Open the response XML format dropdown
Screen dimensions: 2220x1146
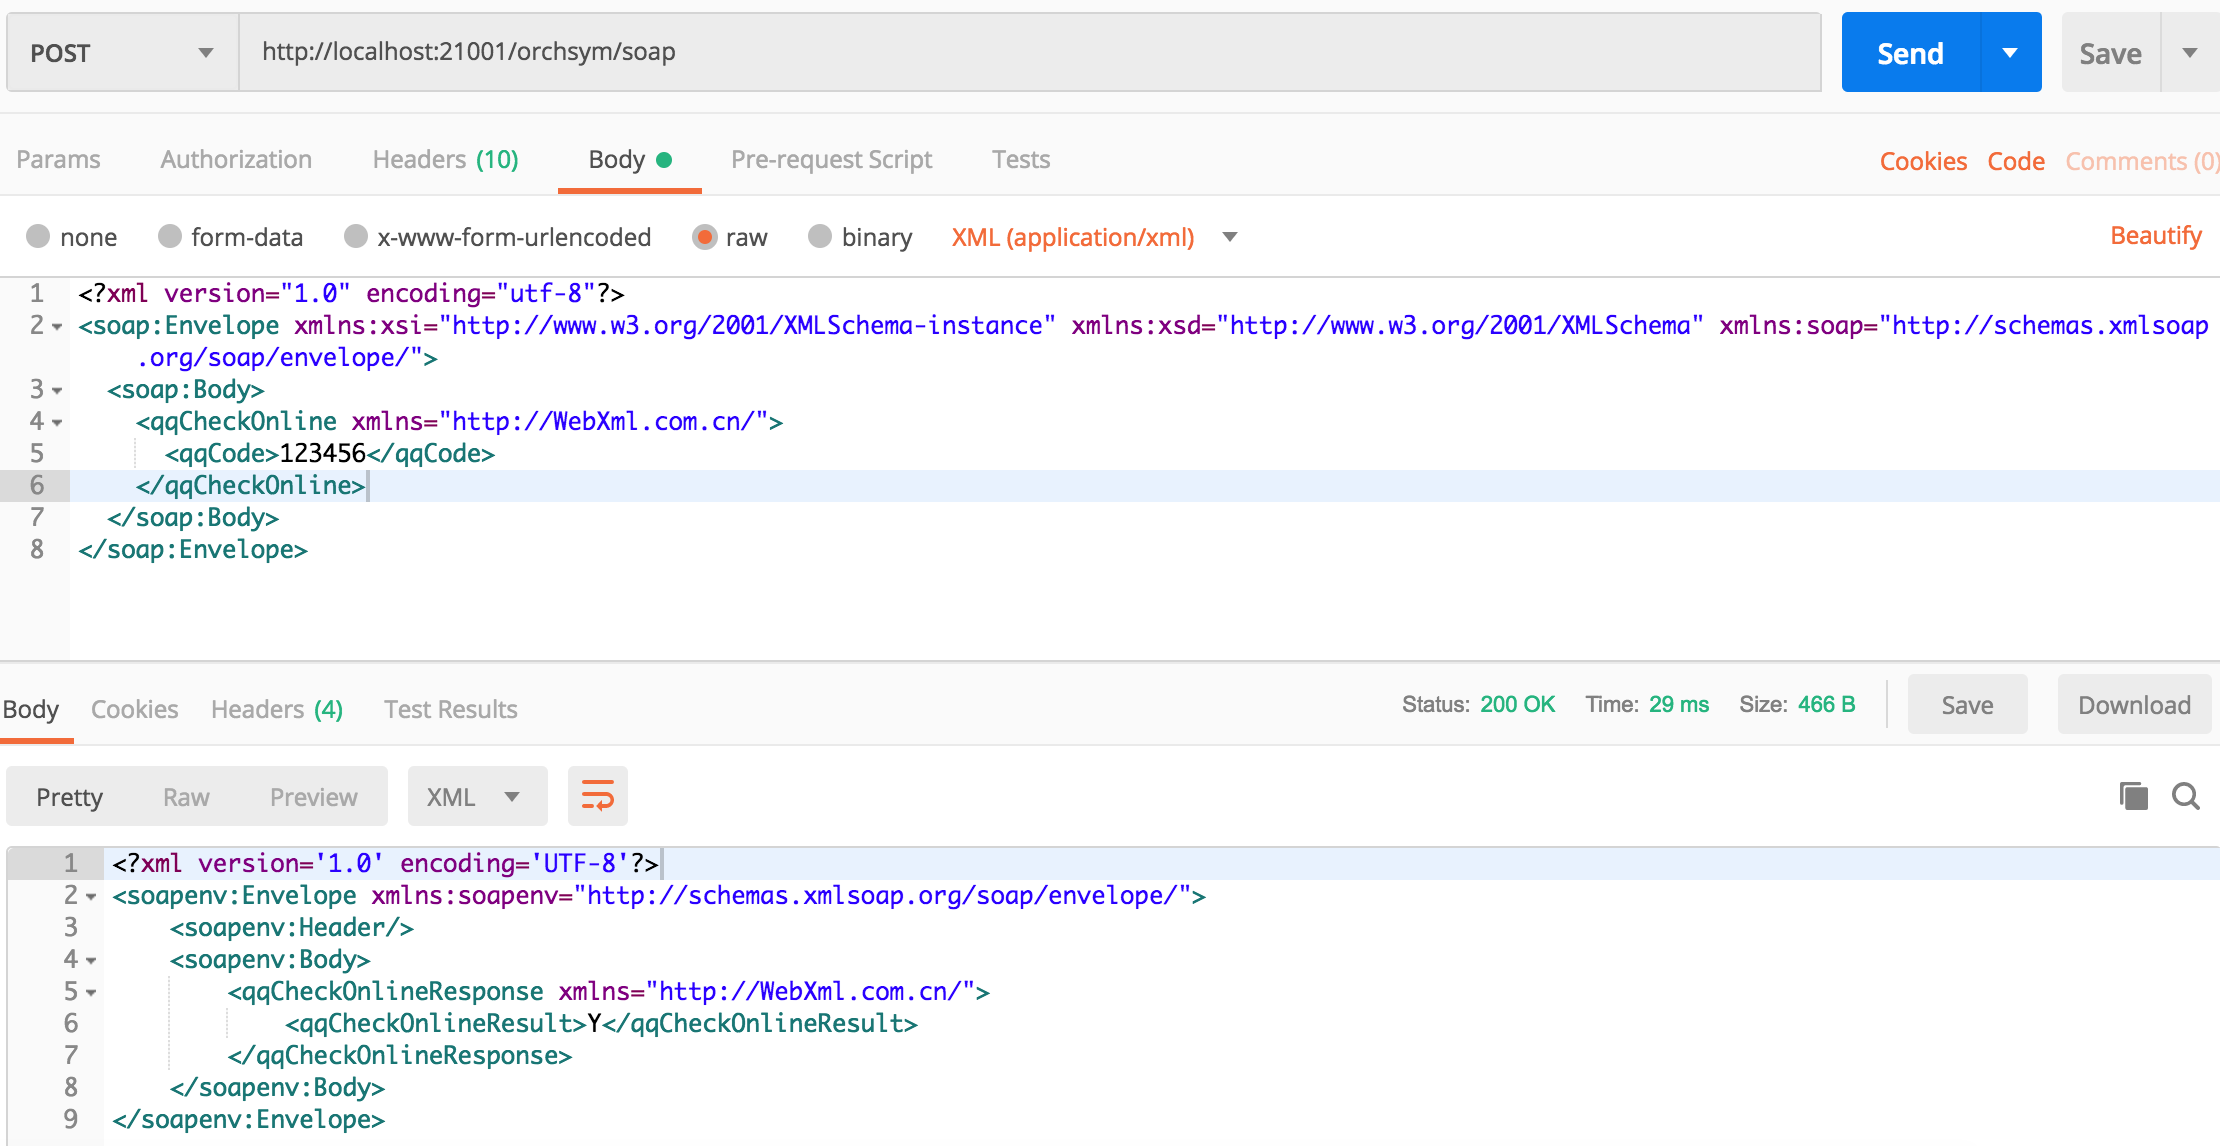(476, 796)
